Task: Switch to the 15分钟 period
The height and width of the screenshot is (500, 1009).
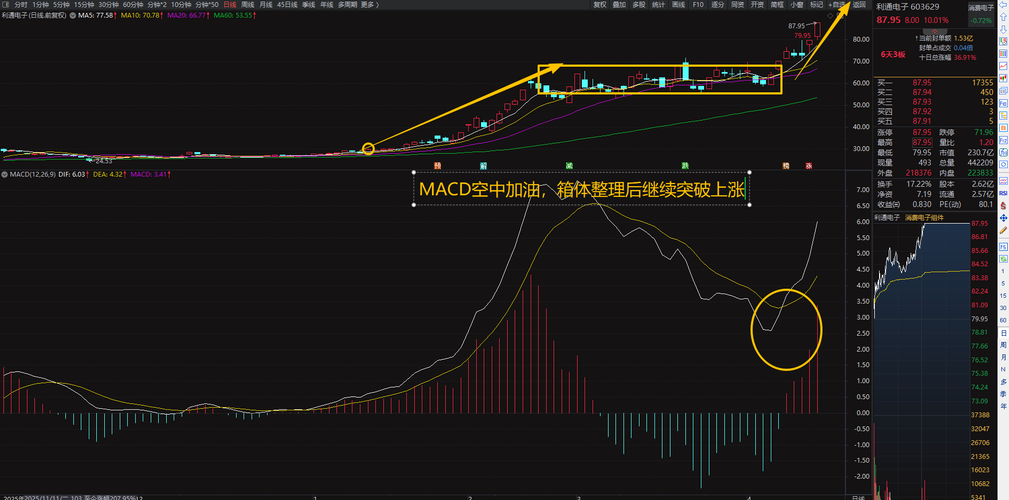Action: [84, 5]
